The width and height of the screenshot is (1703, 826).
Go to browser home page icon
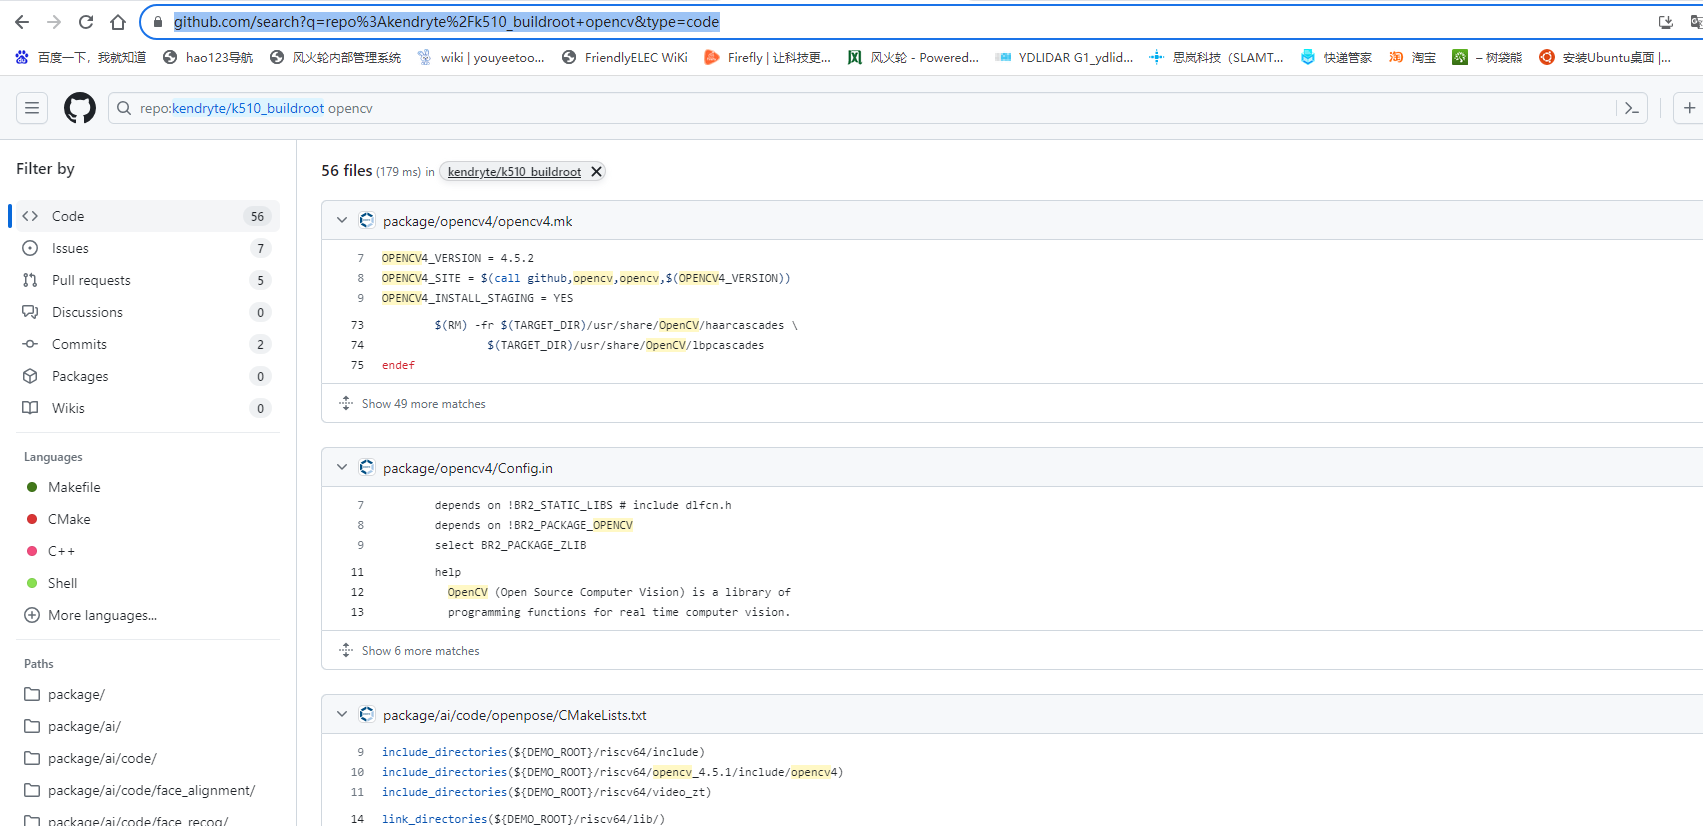click(118, 22)
